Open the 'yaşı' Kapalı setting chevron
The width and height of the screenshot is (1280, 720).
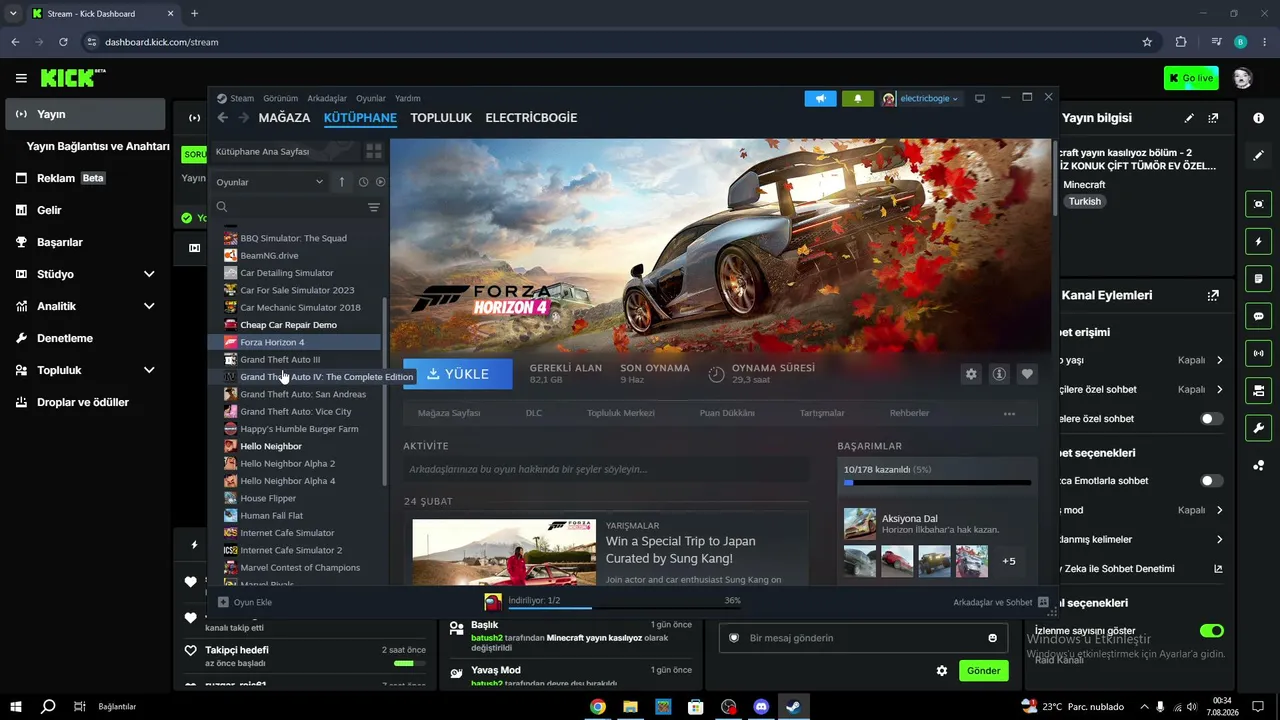click(1219, 360)
